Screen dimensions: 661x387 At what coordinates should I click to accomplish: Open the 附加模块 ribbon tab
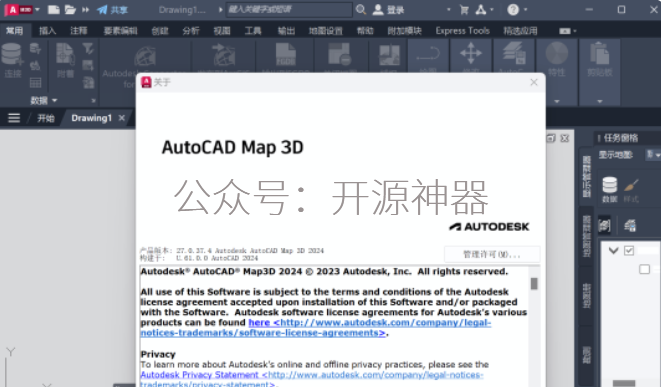click(x=404, y=30)
